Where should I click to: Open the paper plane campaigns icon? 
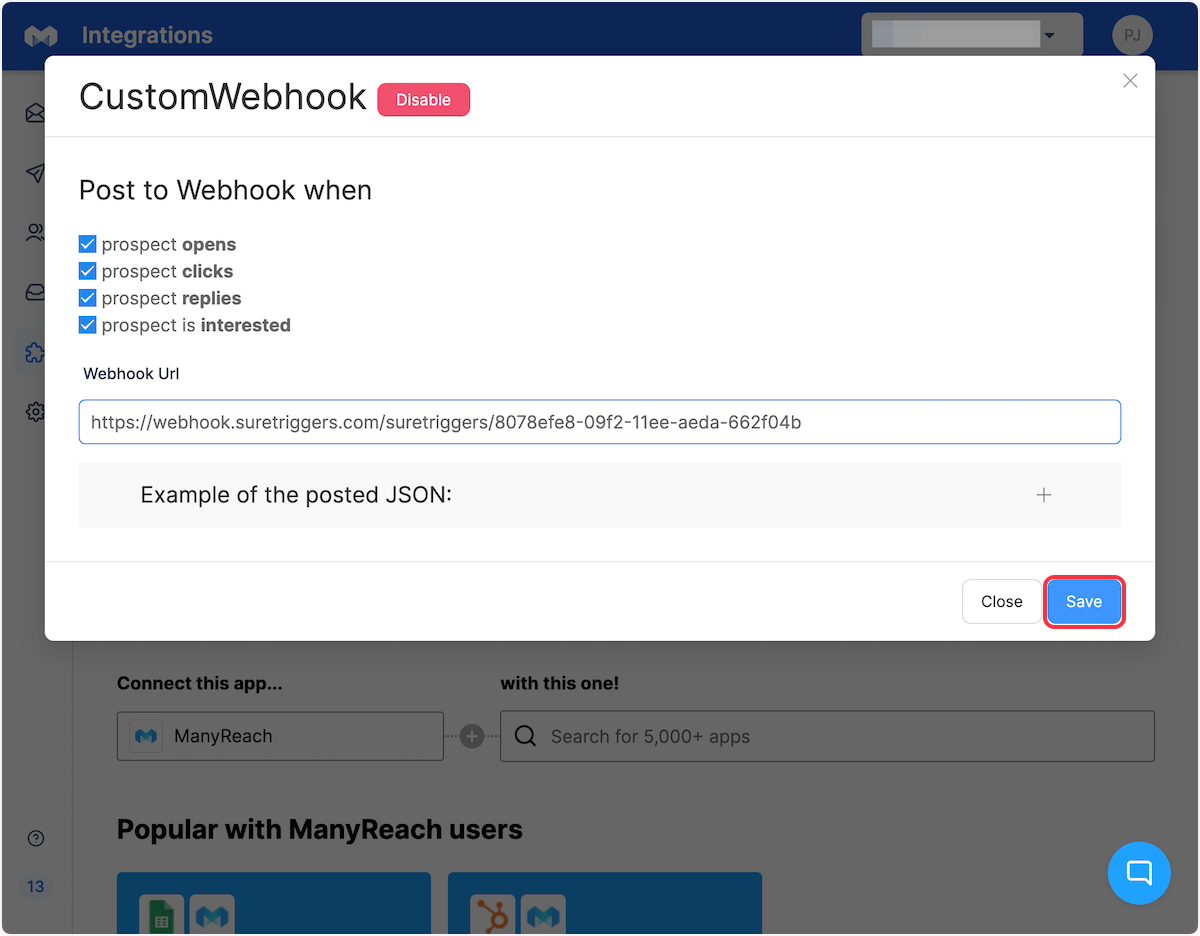coord(36,173)
